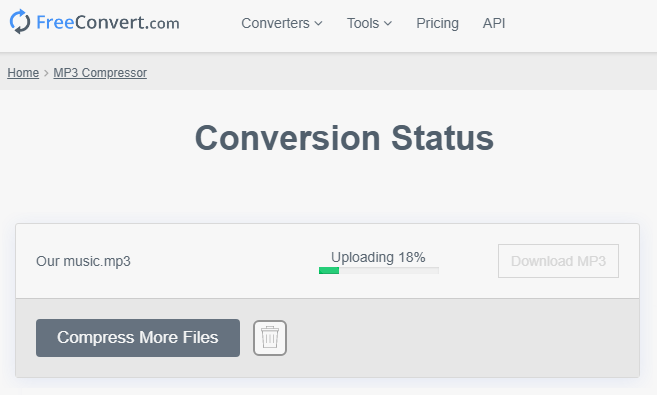The height and width of the screenshot is (395, 657).
Task: Follow the Home breadcrumb link
Action: 23,73
